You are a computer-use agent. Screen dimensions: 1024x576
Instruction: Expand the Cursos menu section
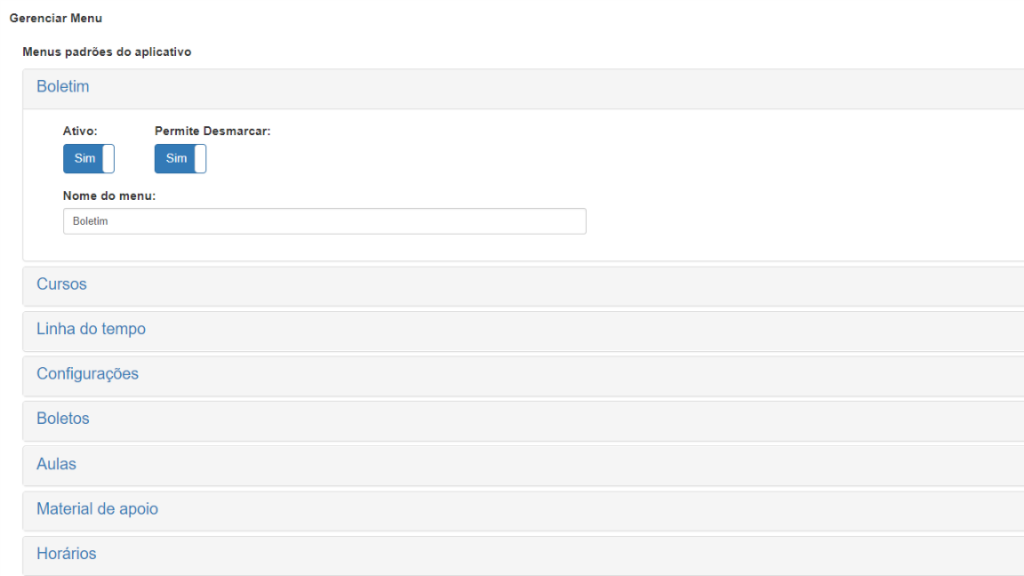[x=61, y=284]
